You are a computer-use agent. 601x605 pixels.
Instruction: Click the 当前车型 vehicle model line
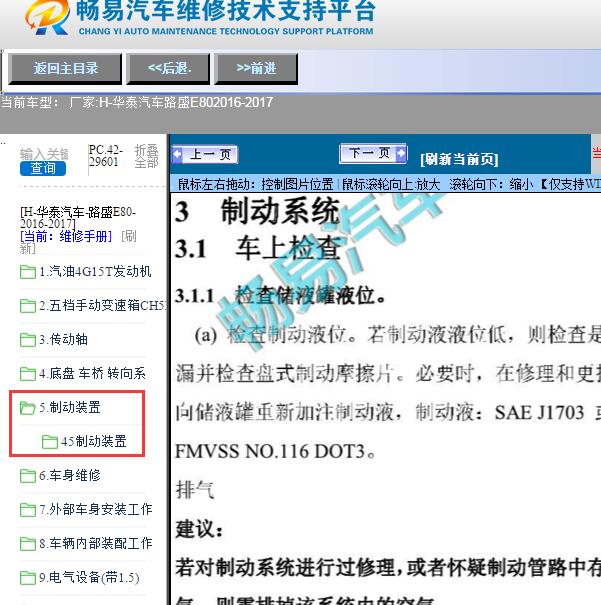coord(137,102)
